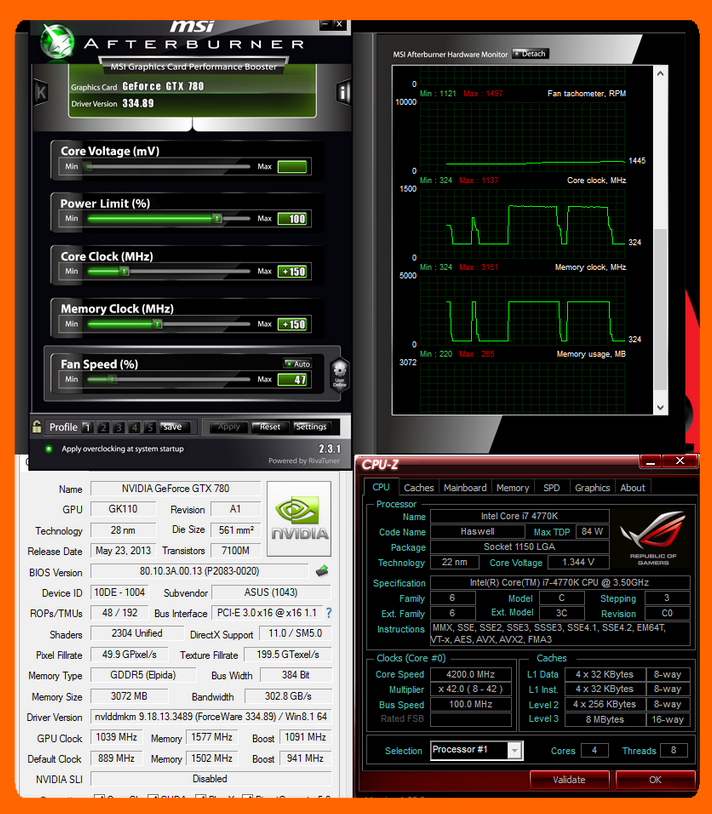712x814 pixels.
Task: Open the fan User Define icon
Action: pos(339,375)
